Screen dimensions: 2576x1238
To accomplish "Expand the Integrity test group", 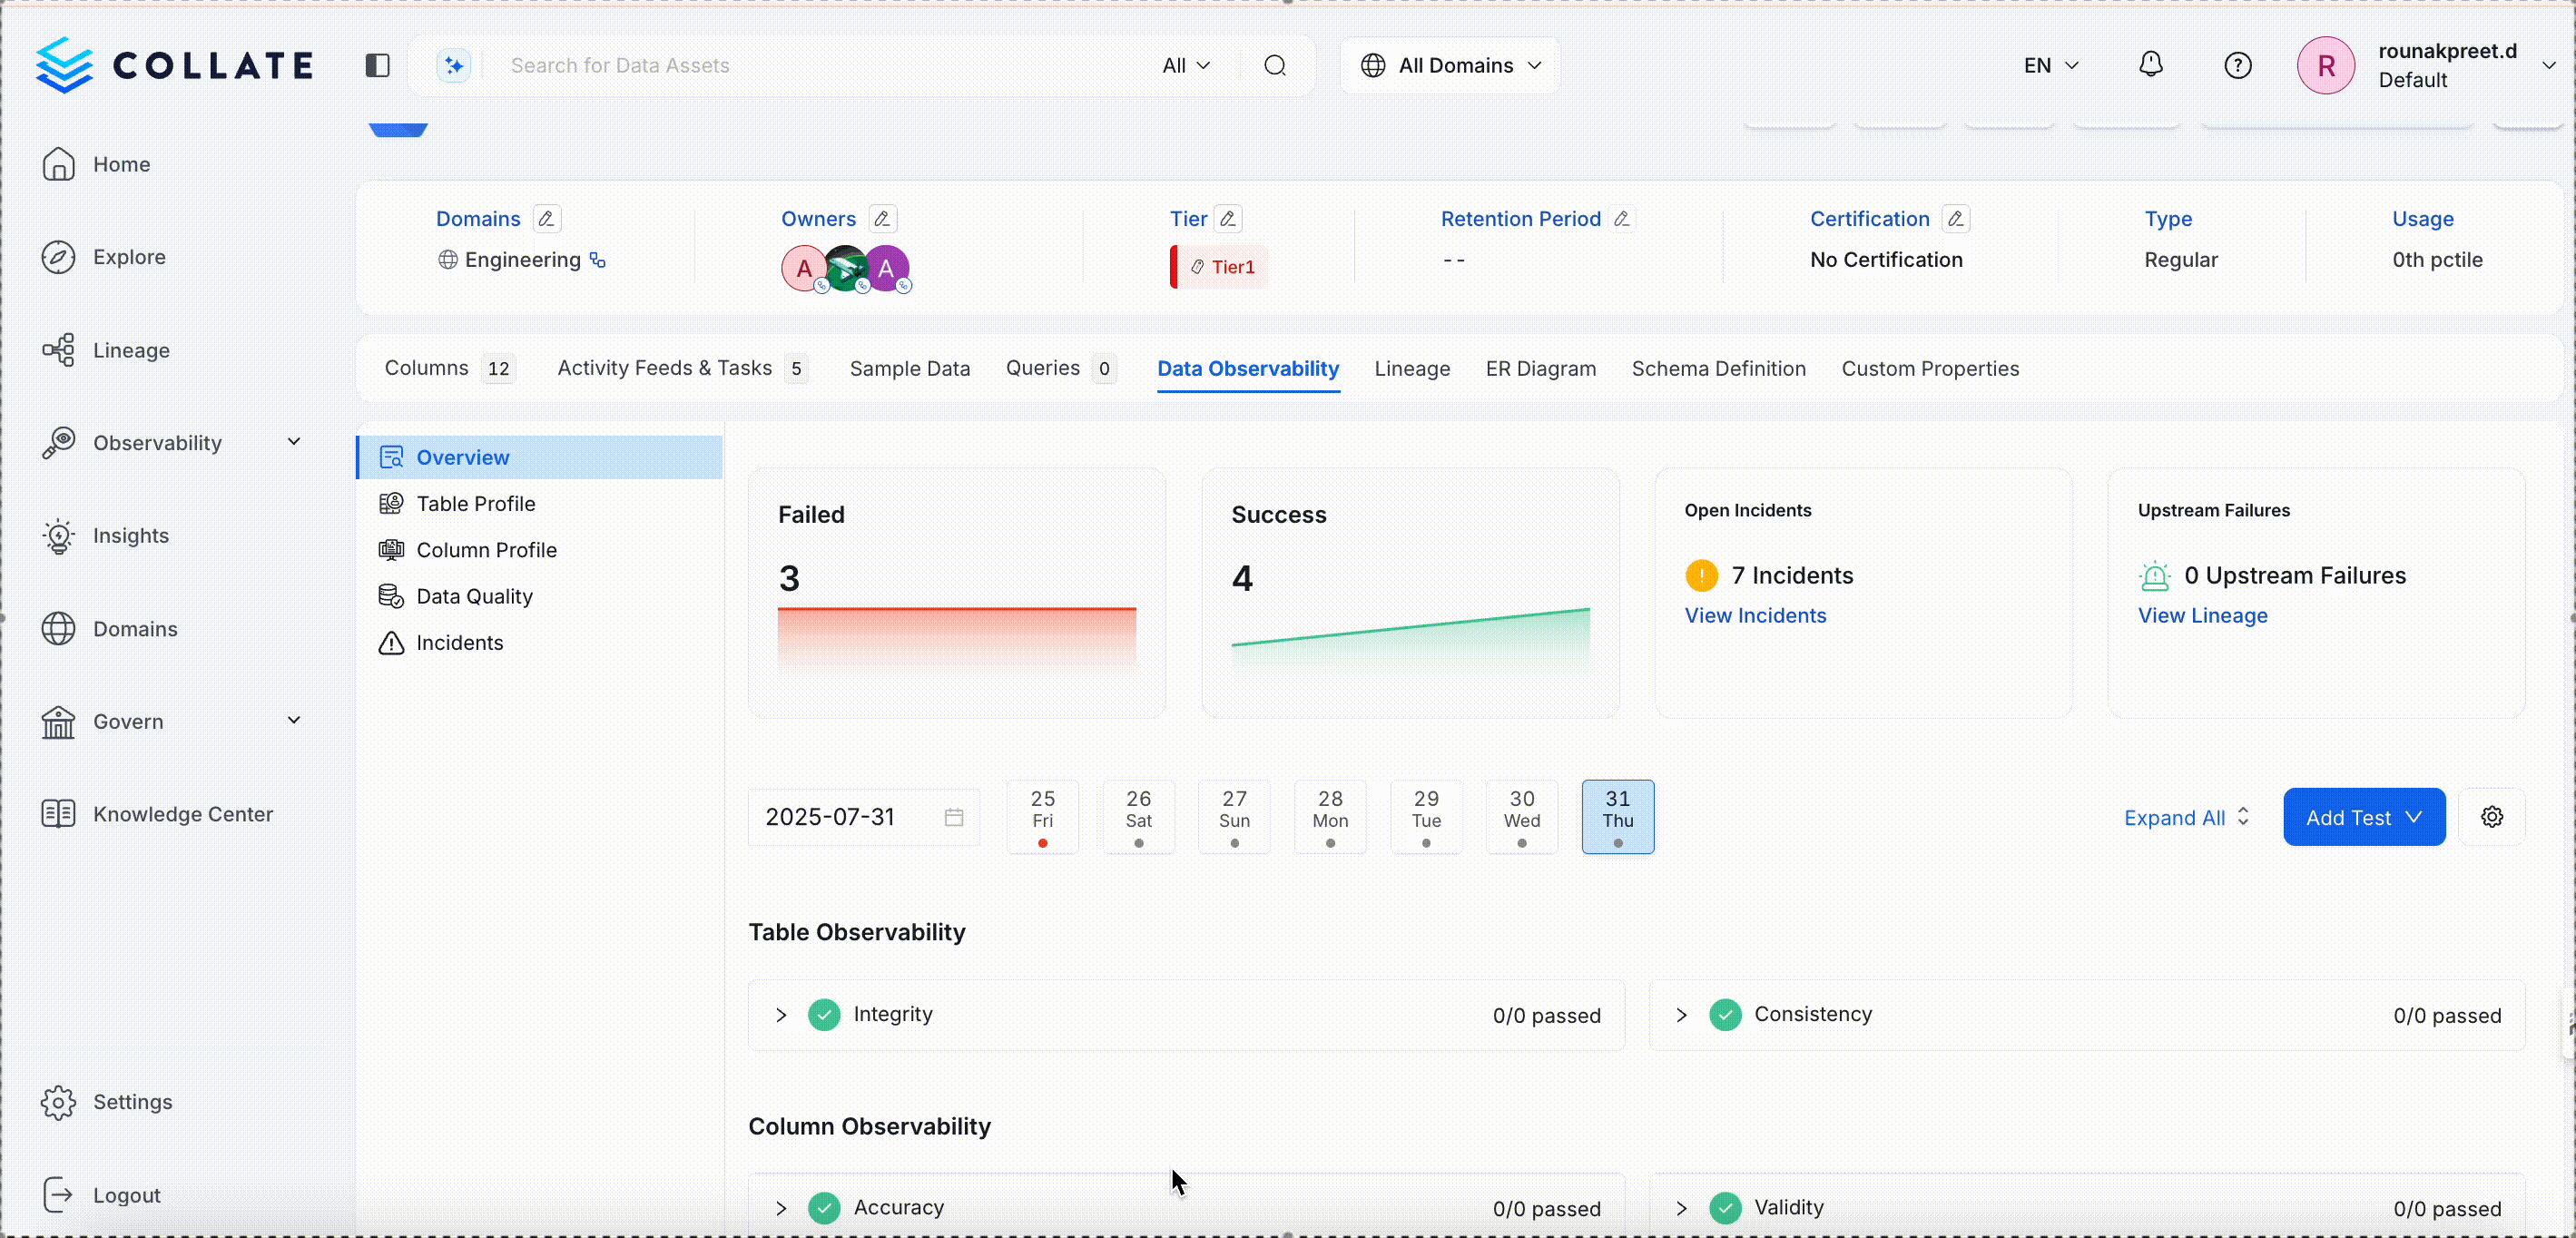I will 781,1015.
